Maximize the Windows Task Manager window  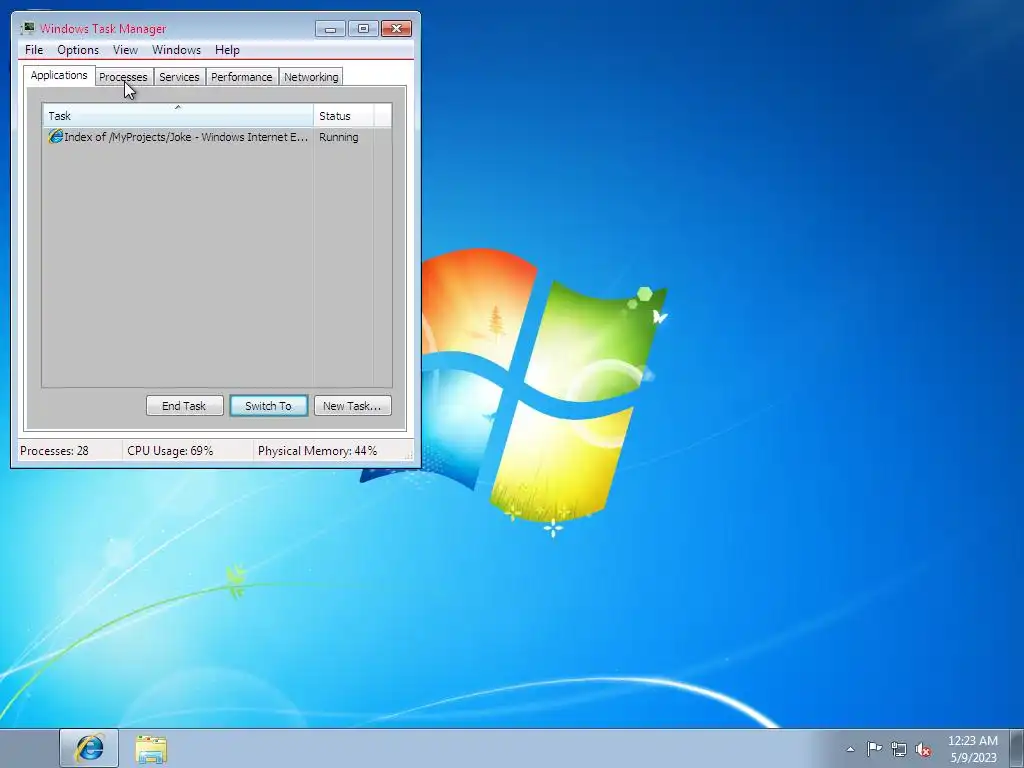click(x=363, y=29)
